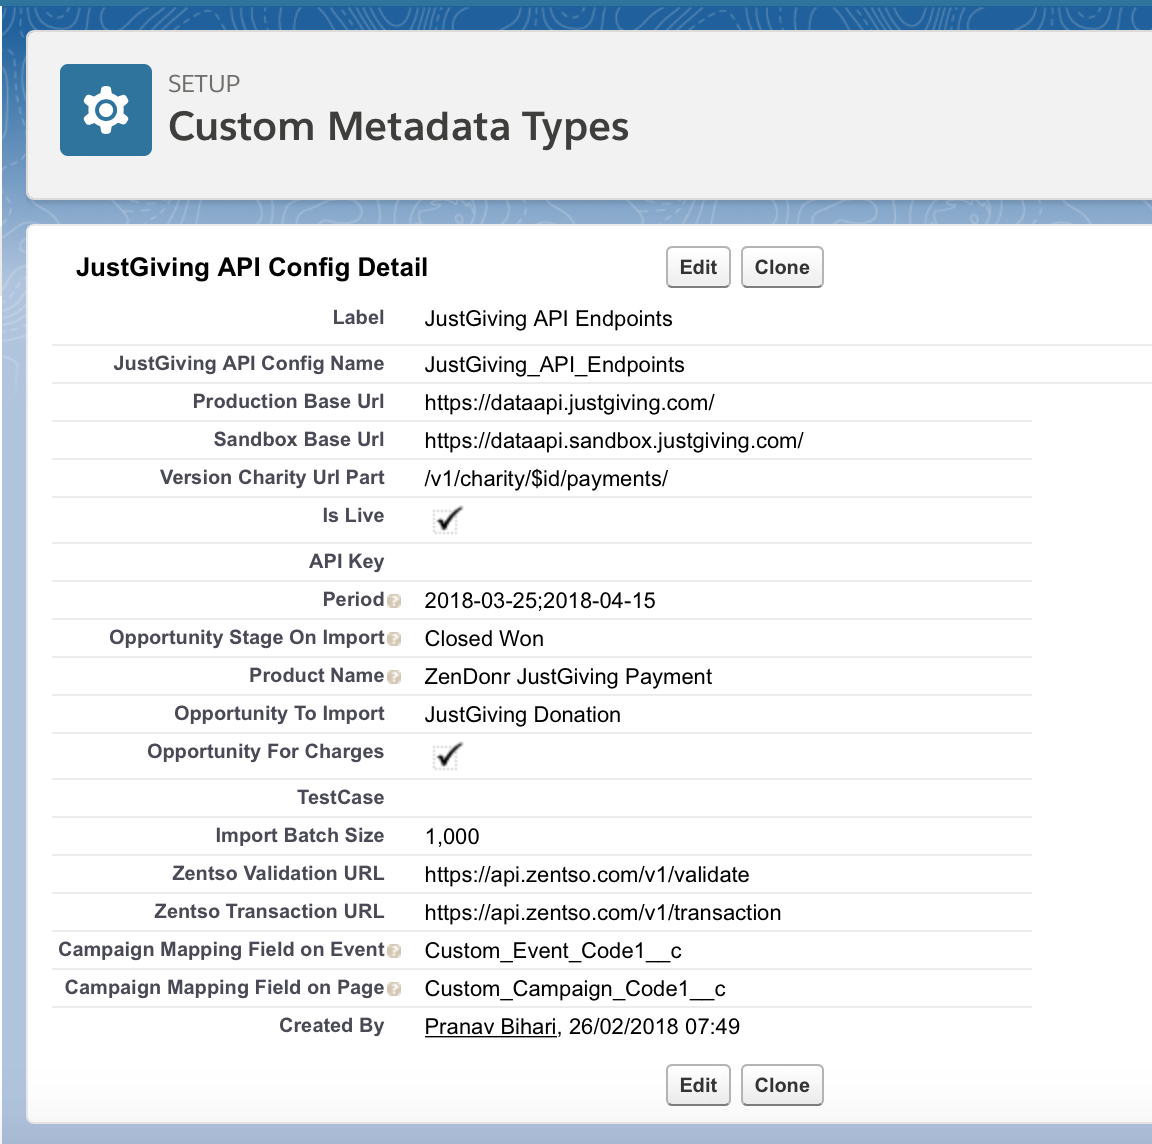
Task: Open help icon next to Period
Action: 394,601
